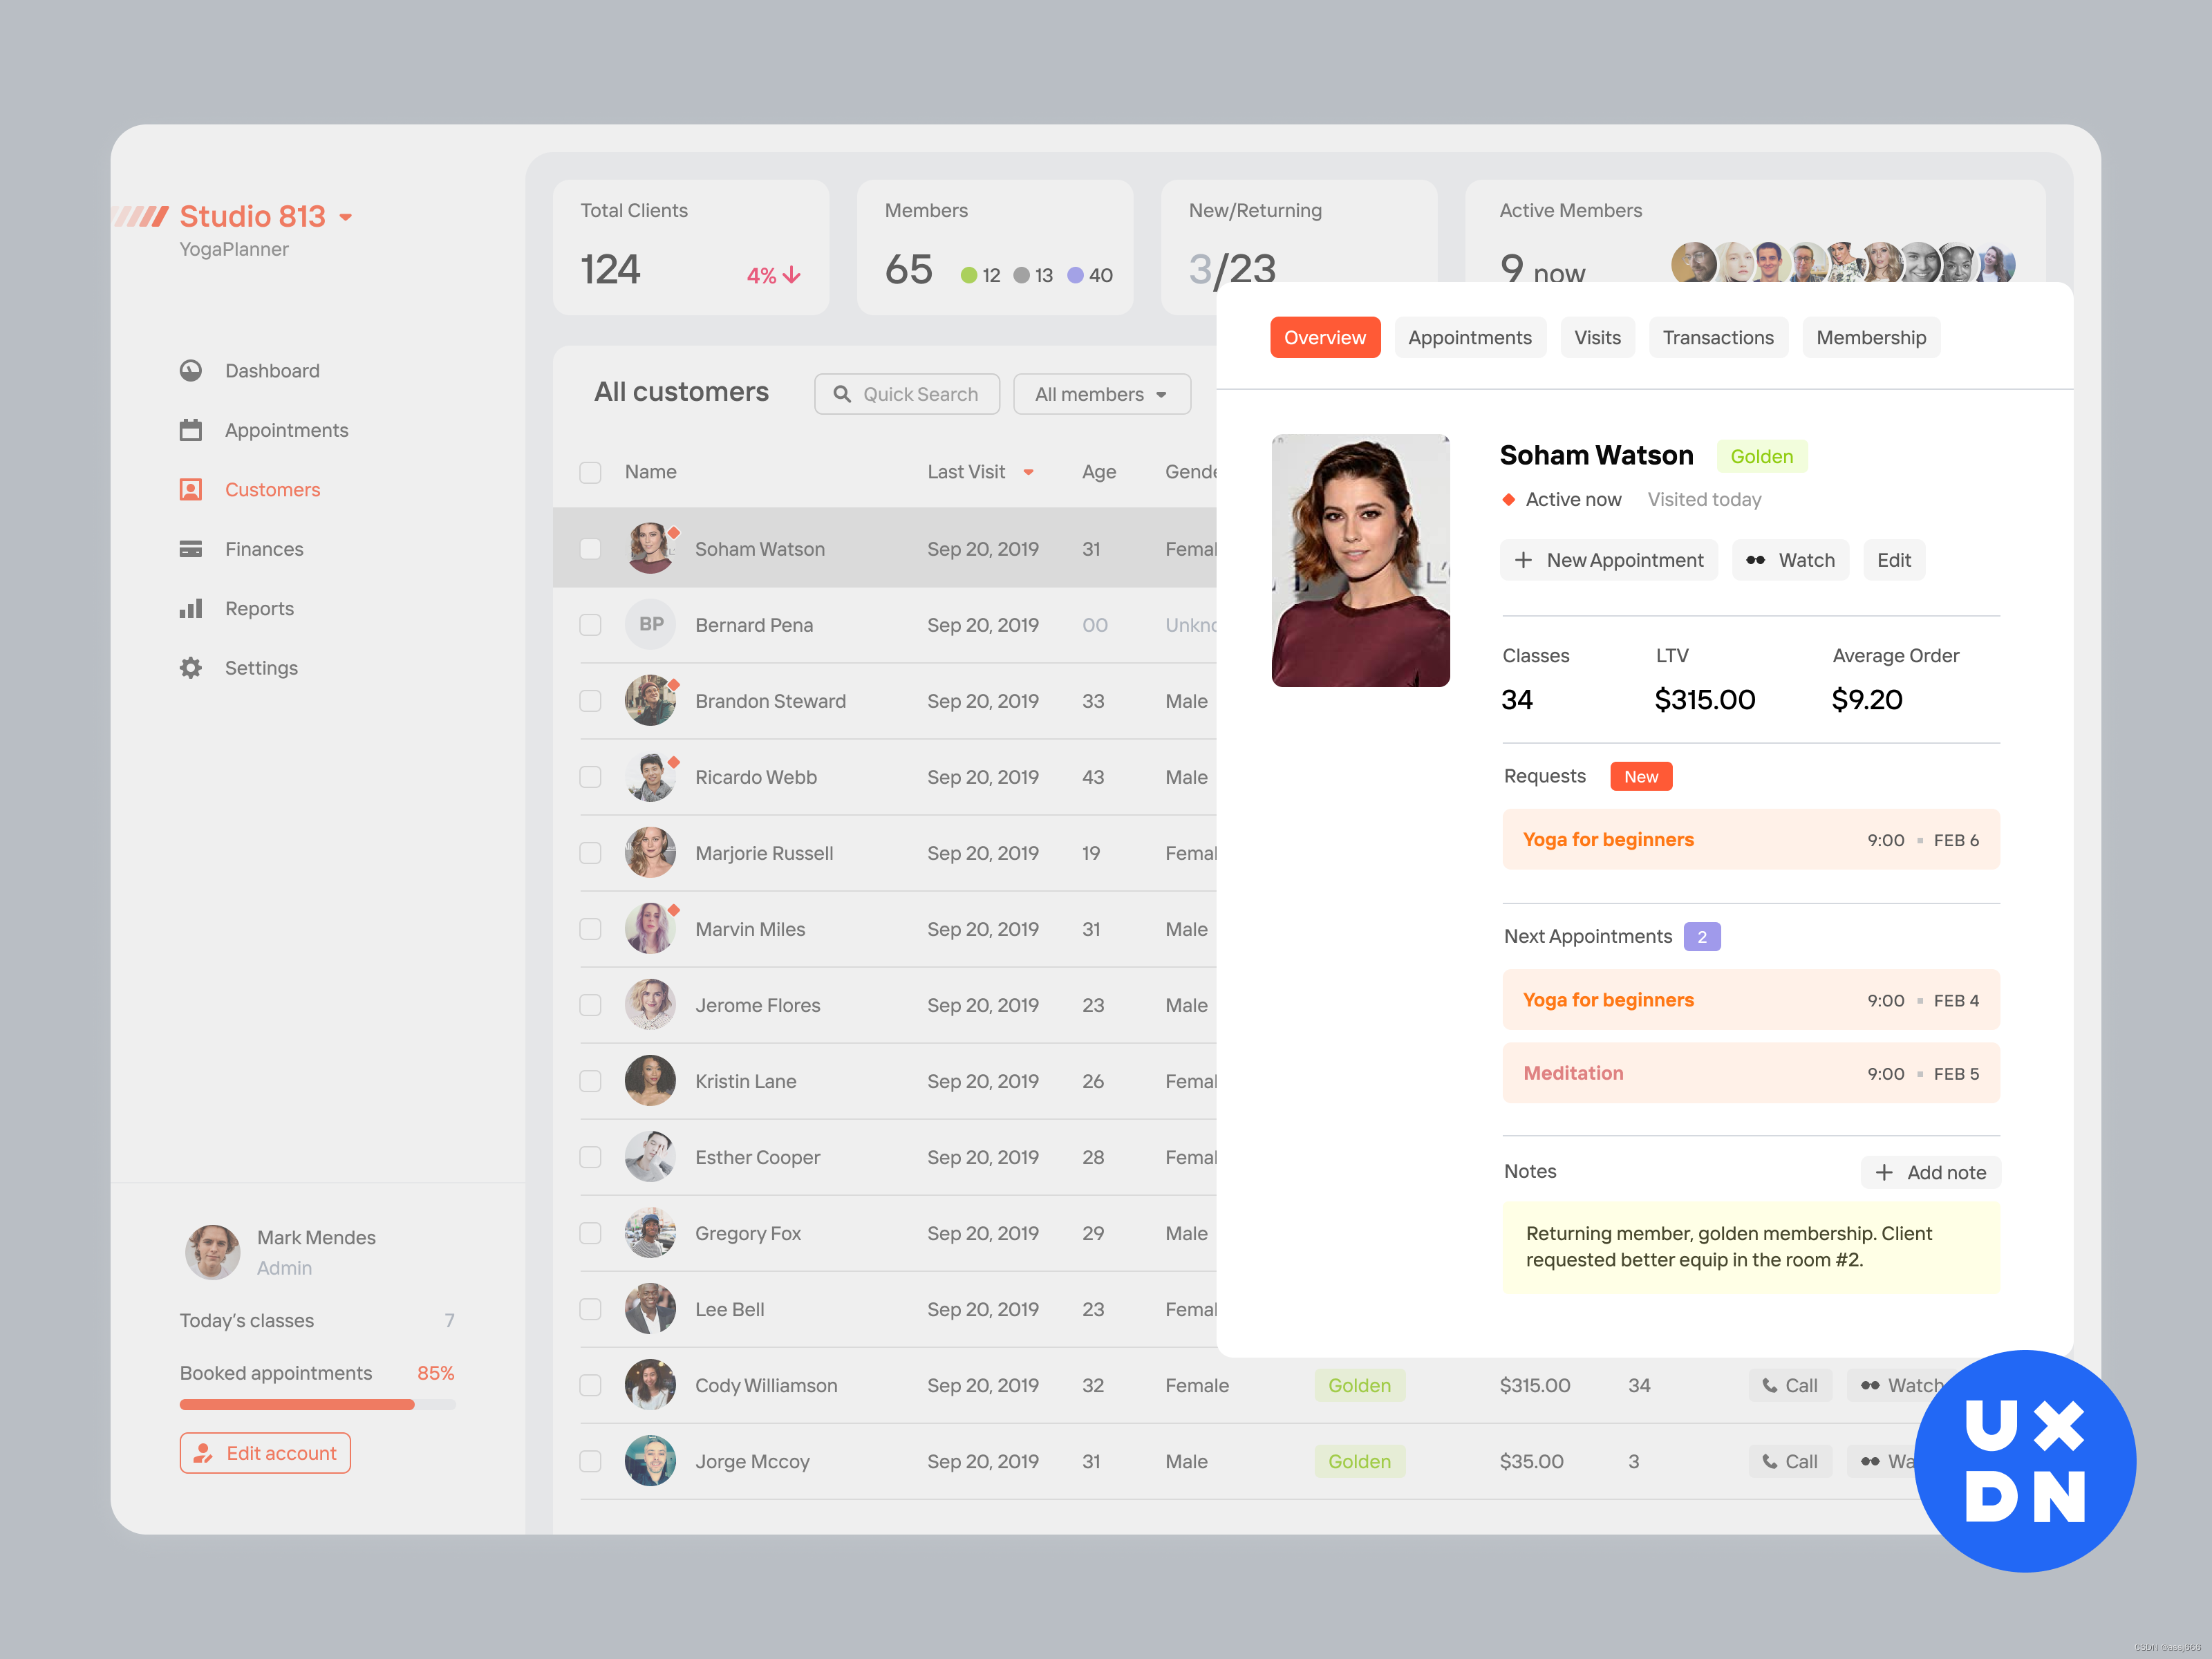Click plus icon on Add note
This screenshot has width=2212, height=1659.
coord(1884,1173)
